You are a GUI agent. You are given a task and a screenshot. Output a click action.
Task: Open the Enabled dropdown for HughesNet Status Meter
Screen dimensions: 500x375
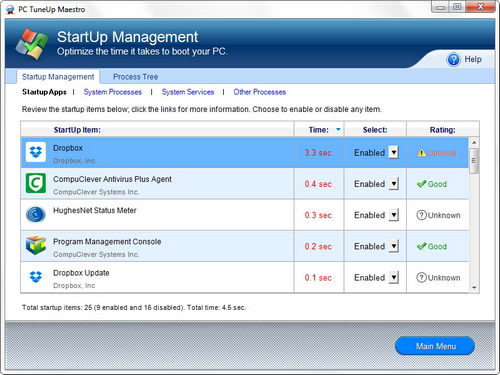click(x=394, y=215)
